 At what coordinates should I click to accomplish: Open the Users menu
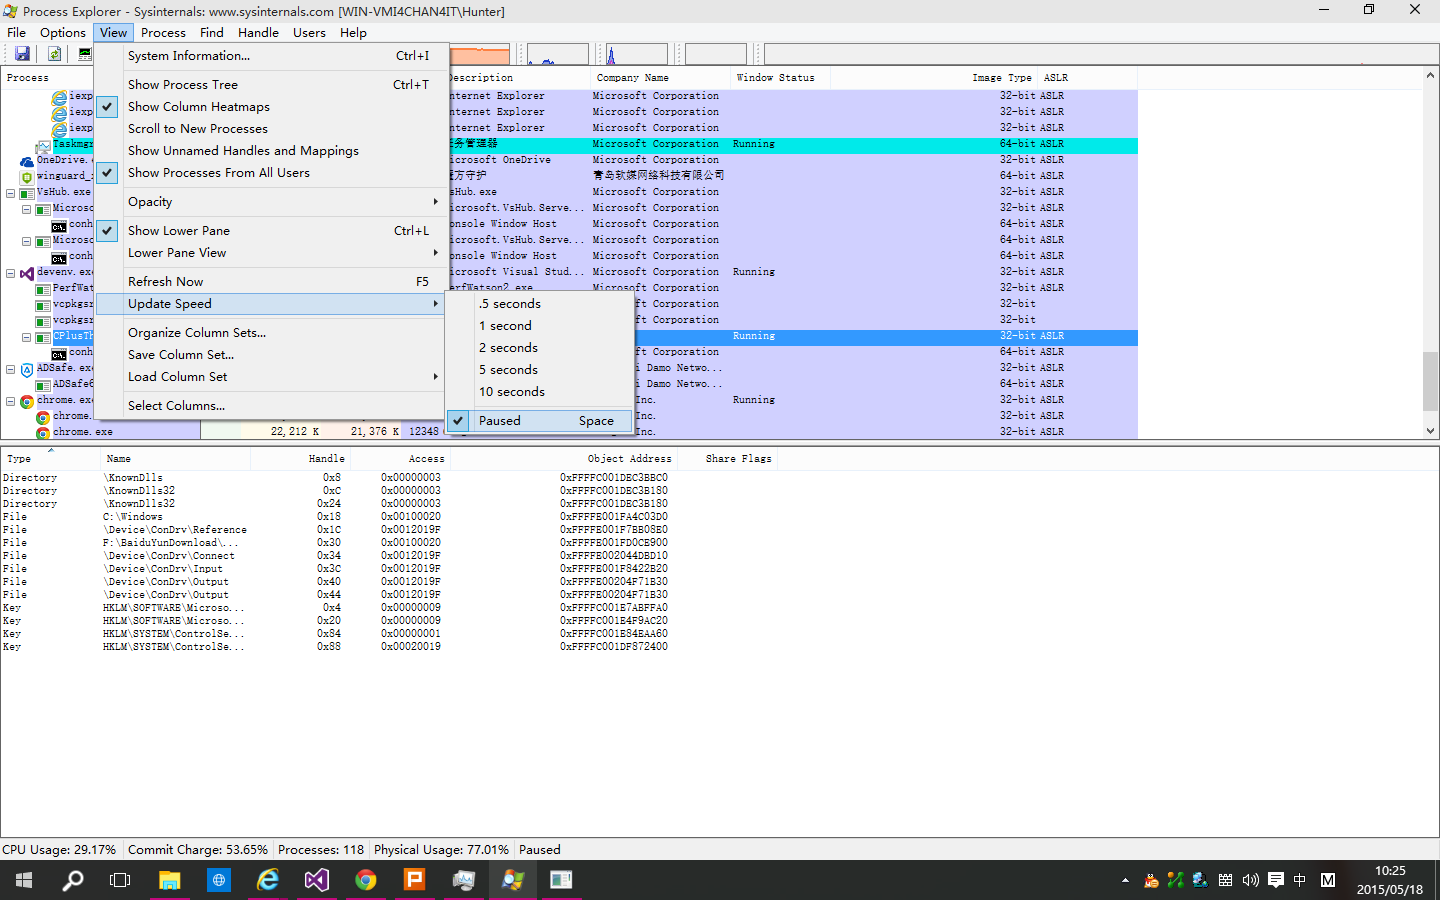tap(309, 32)
